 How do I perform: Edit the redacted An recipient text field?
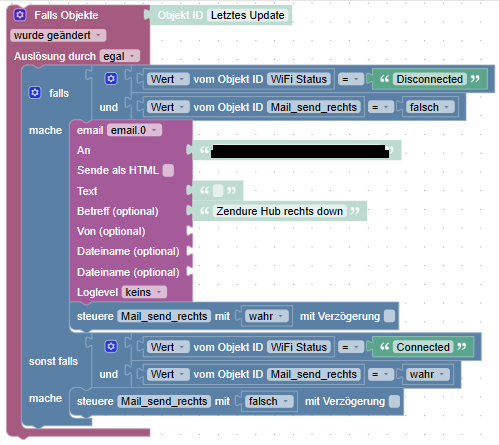pyautogui.click(x=299, y=151)
